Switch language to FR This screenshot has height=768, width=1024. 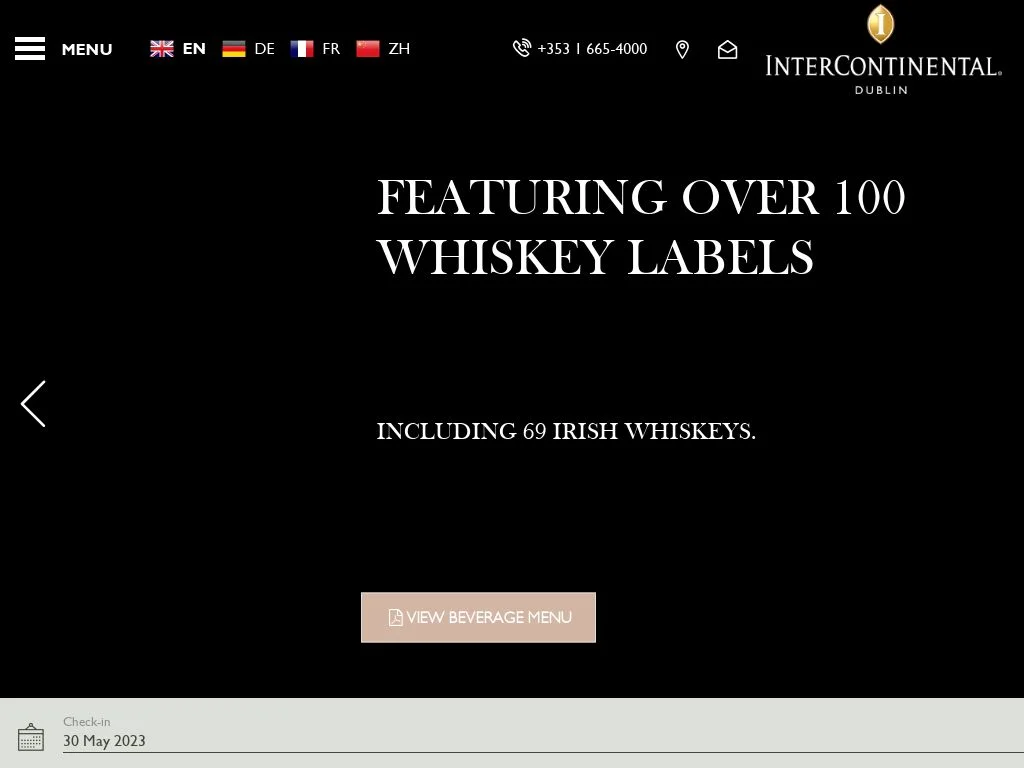(331, 49)
